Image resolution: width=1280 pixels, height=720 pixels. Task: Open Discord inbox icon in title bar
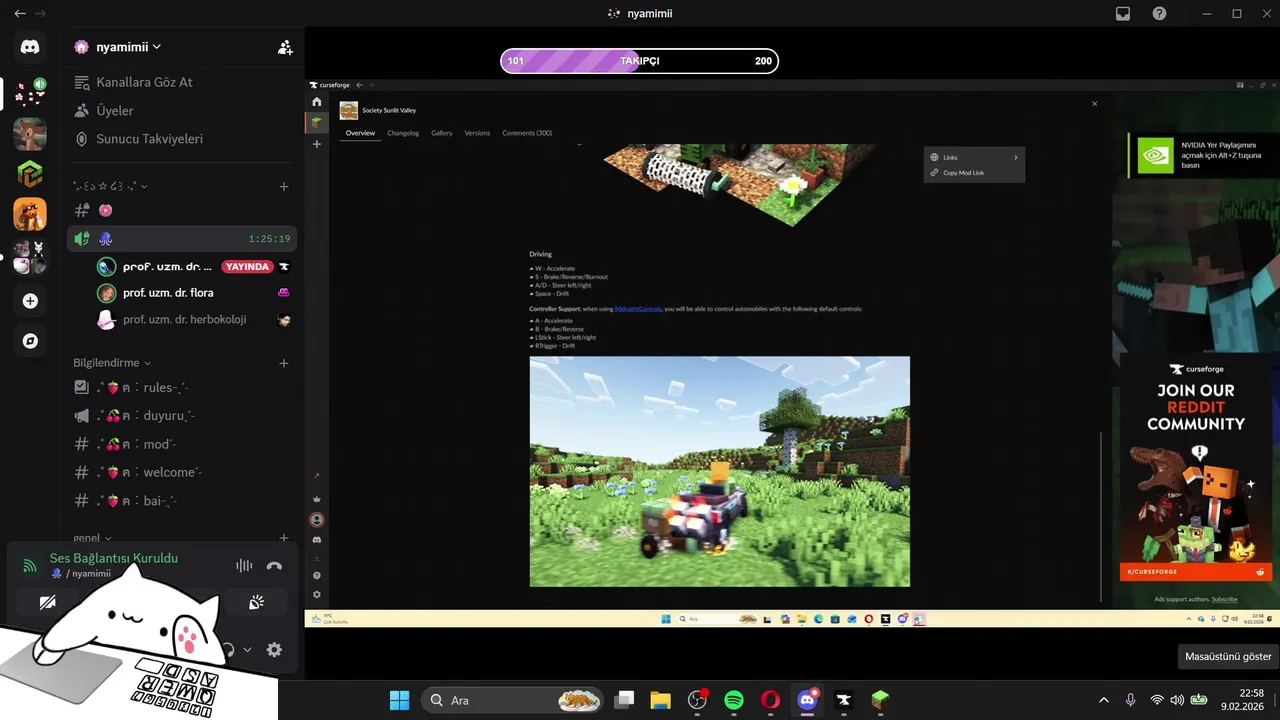coord(1123,14)
